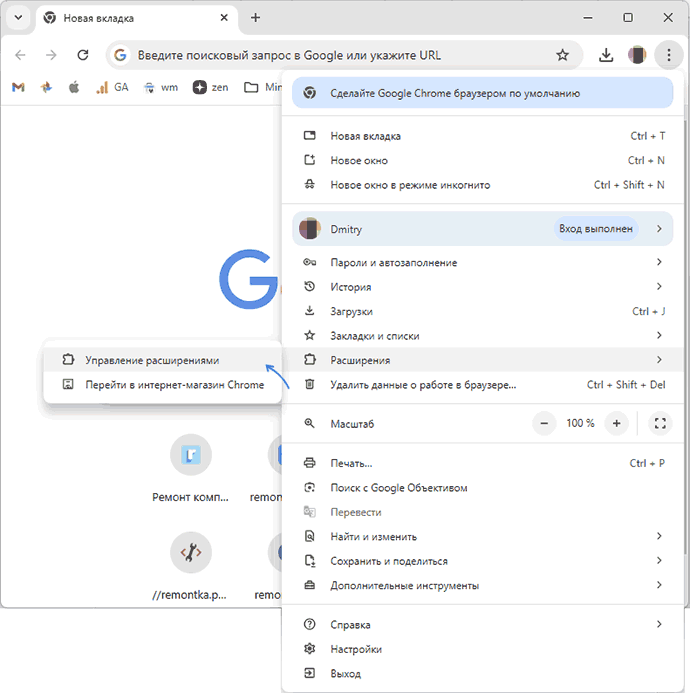
Task: Open the //remontka.p... shortcut tile
Action: pyautogui.click(x=191, y=566)
